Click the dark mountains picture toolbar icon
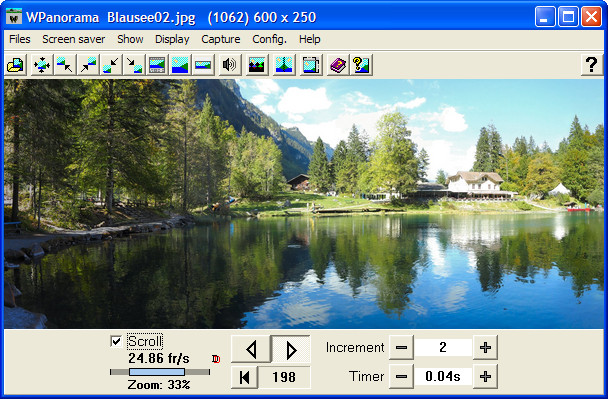Screen dimensions: 608x399 (257, 64)
